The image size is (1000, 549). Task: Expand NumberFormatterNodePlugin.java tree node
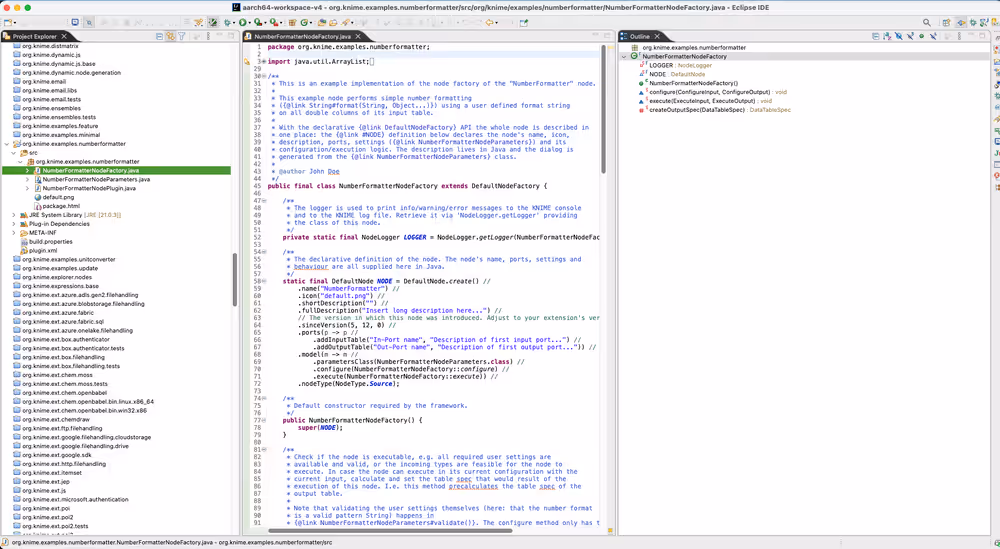tap(27, 189)
